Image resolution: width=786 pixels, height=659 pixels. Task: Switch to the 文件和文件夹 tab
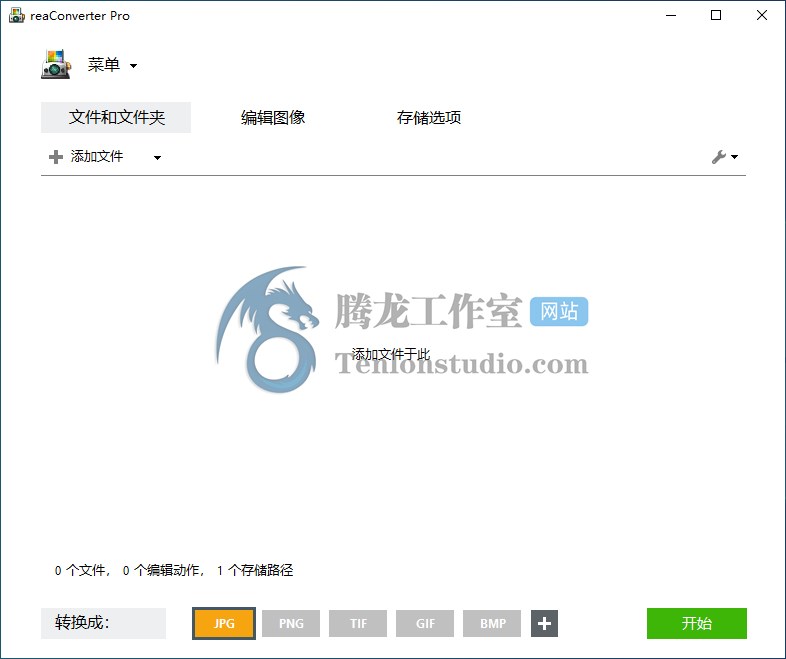click(116, 117)
